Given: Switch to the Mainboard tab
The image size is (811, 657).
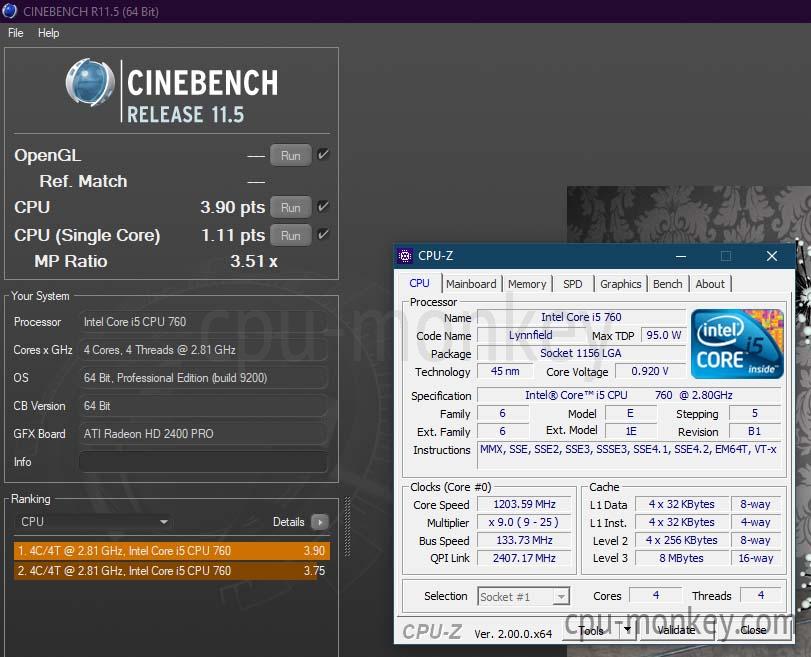Looking at the screenshot, I should pyautogui.click(x=471, y=284).
